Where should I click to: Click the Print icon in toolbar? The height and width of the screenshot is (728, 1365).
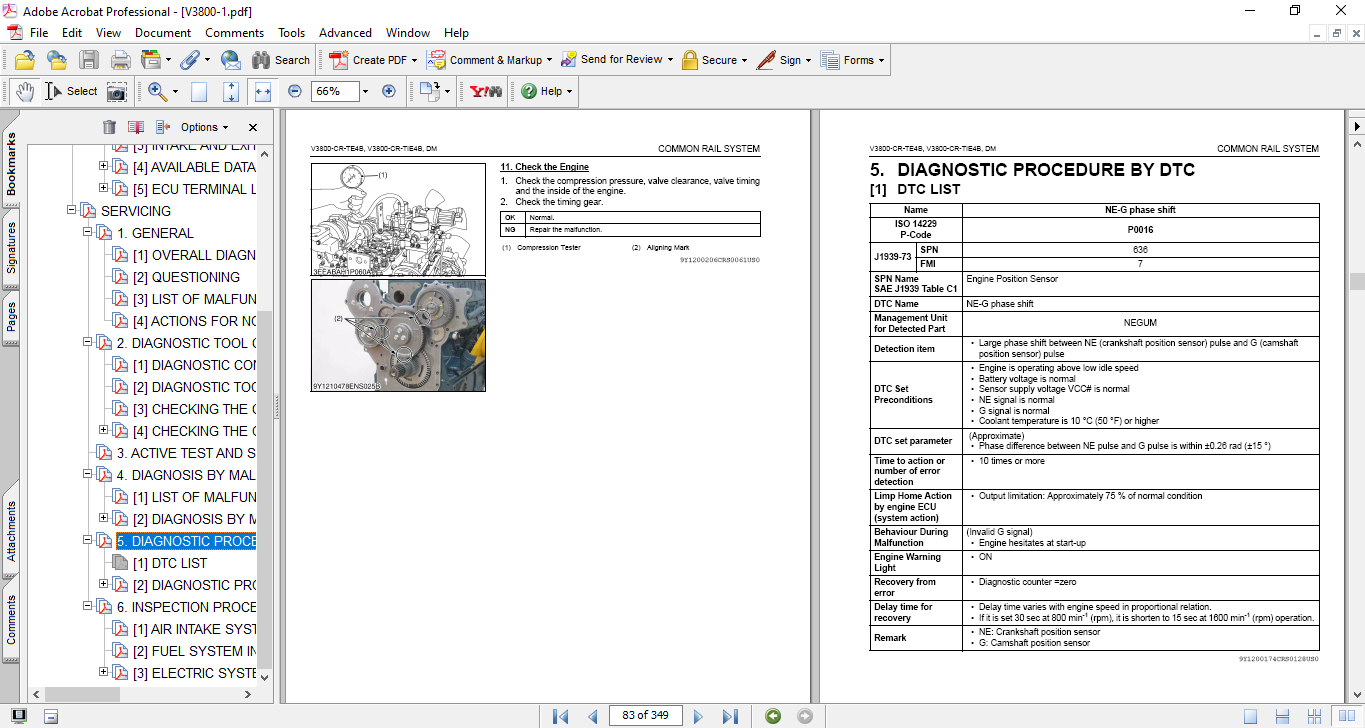120,60
